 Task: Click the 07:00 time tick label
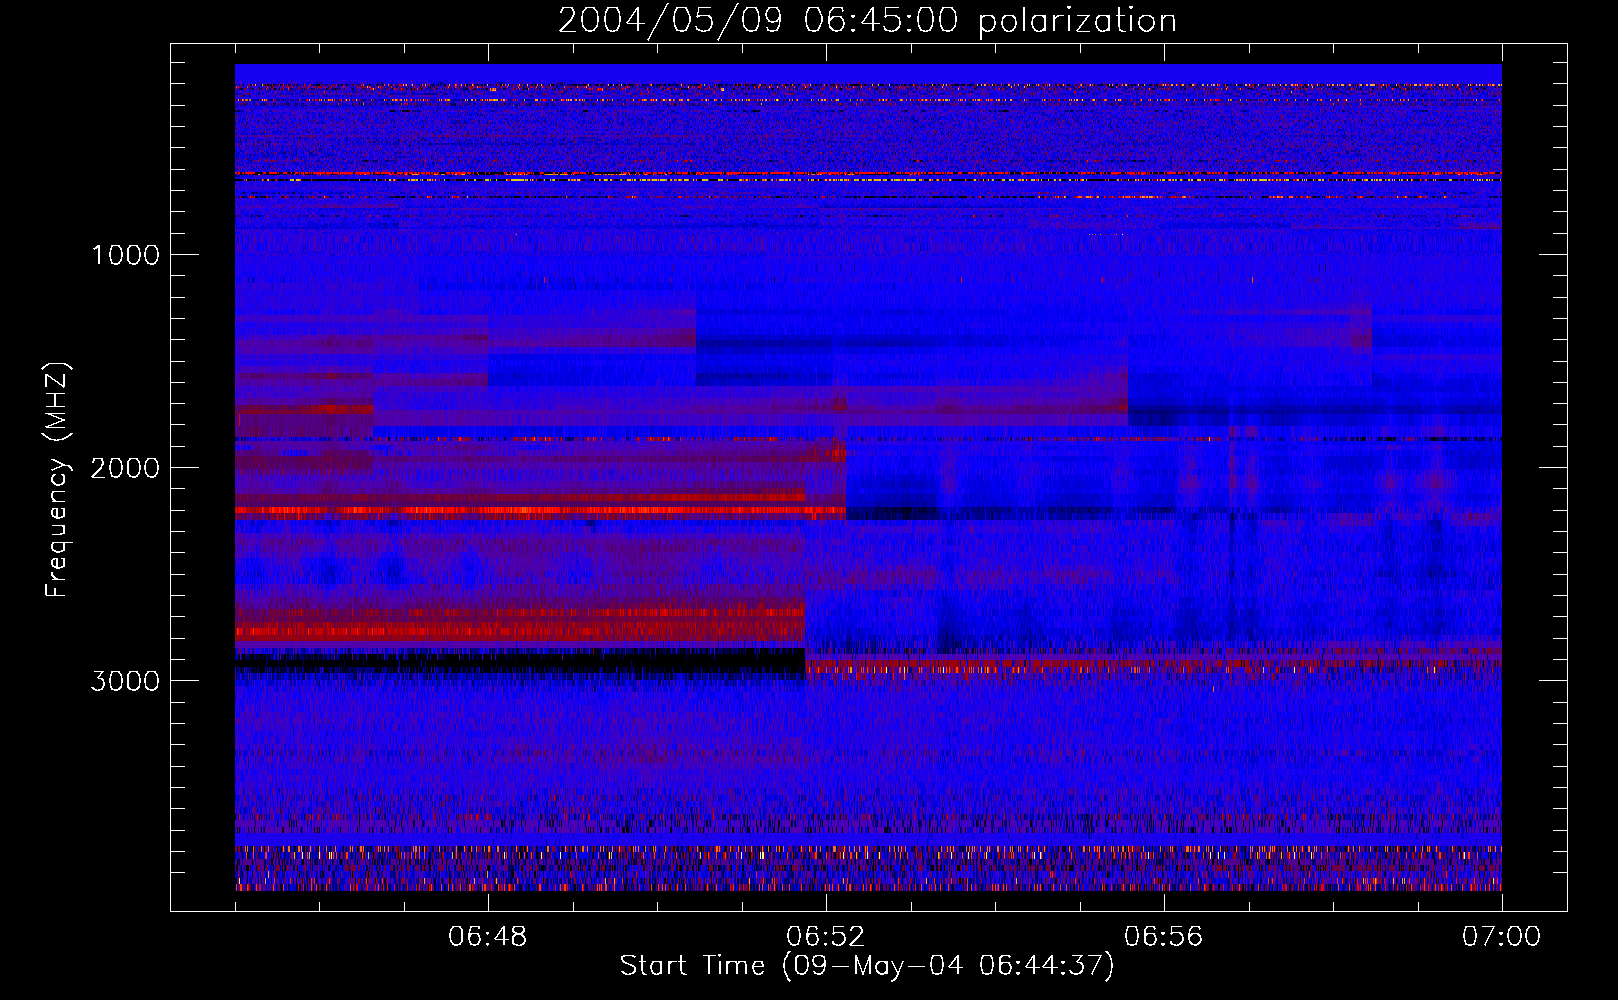point(1501,937)
